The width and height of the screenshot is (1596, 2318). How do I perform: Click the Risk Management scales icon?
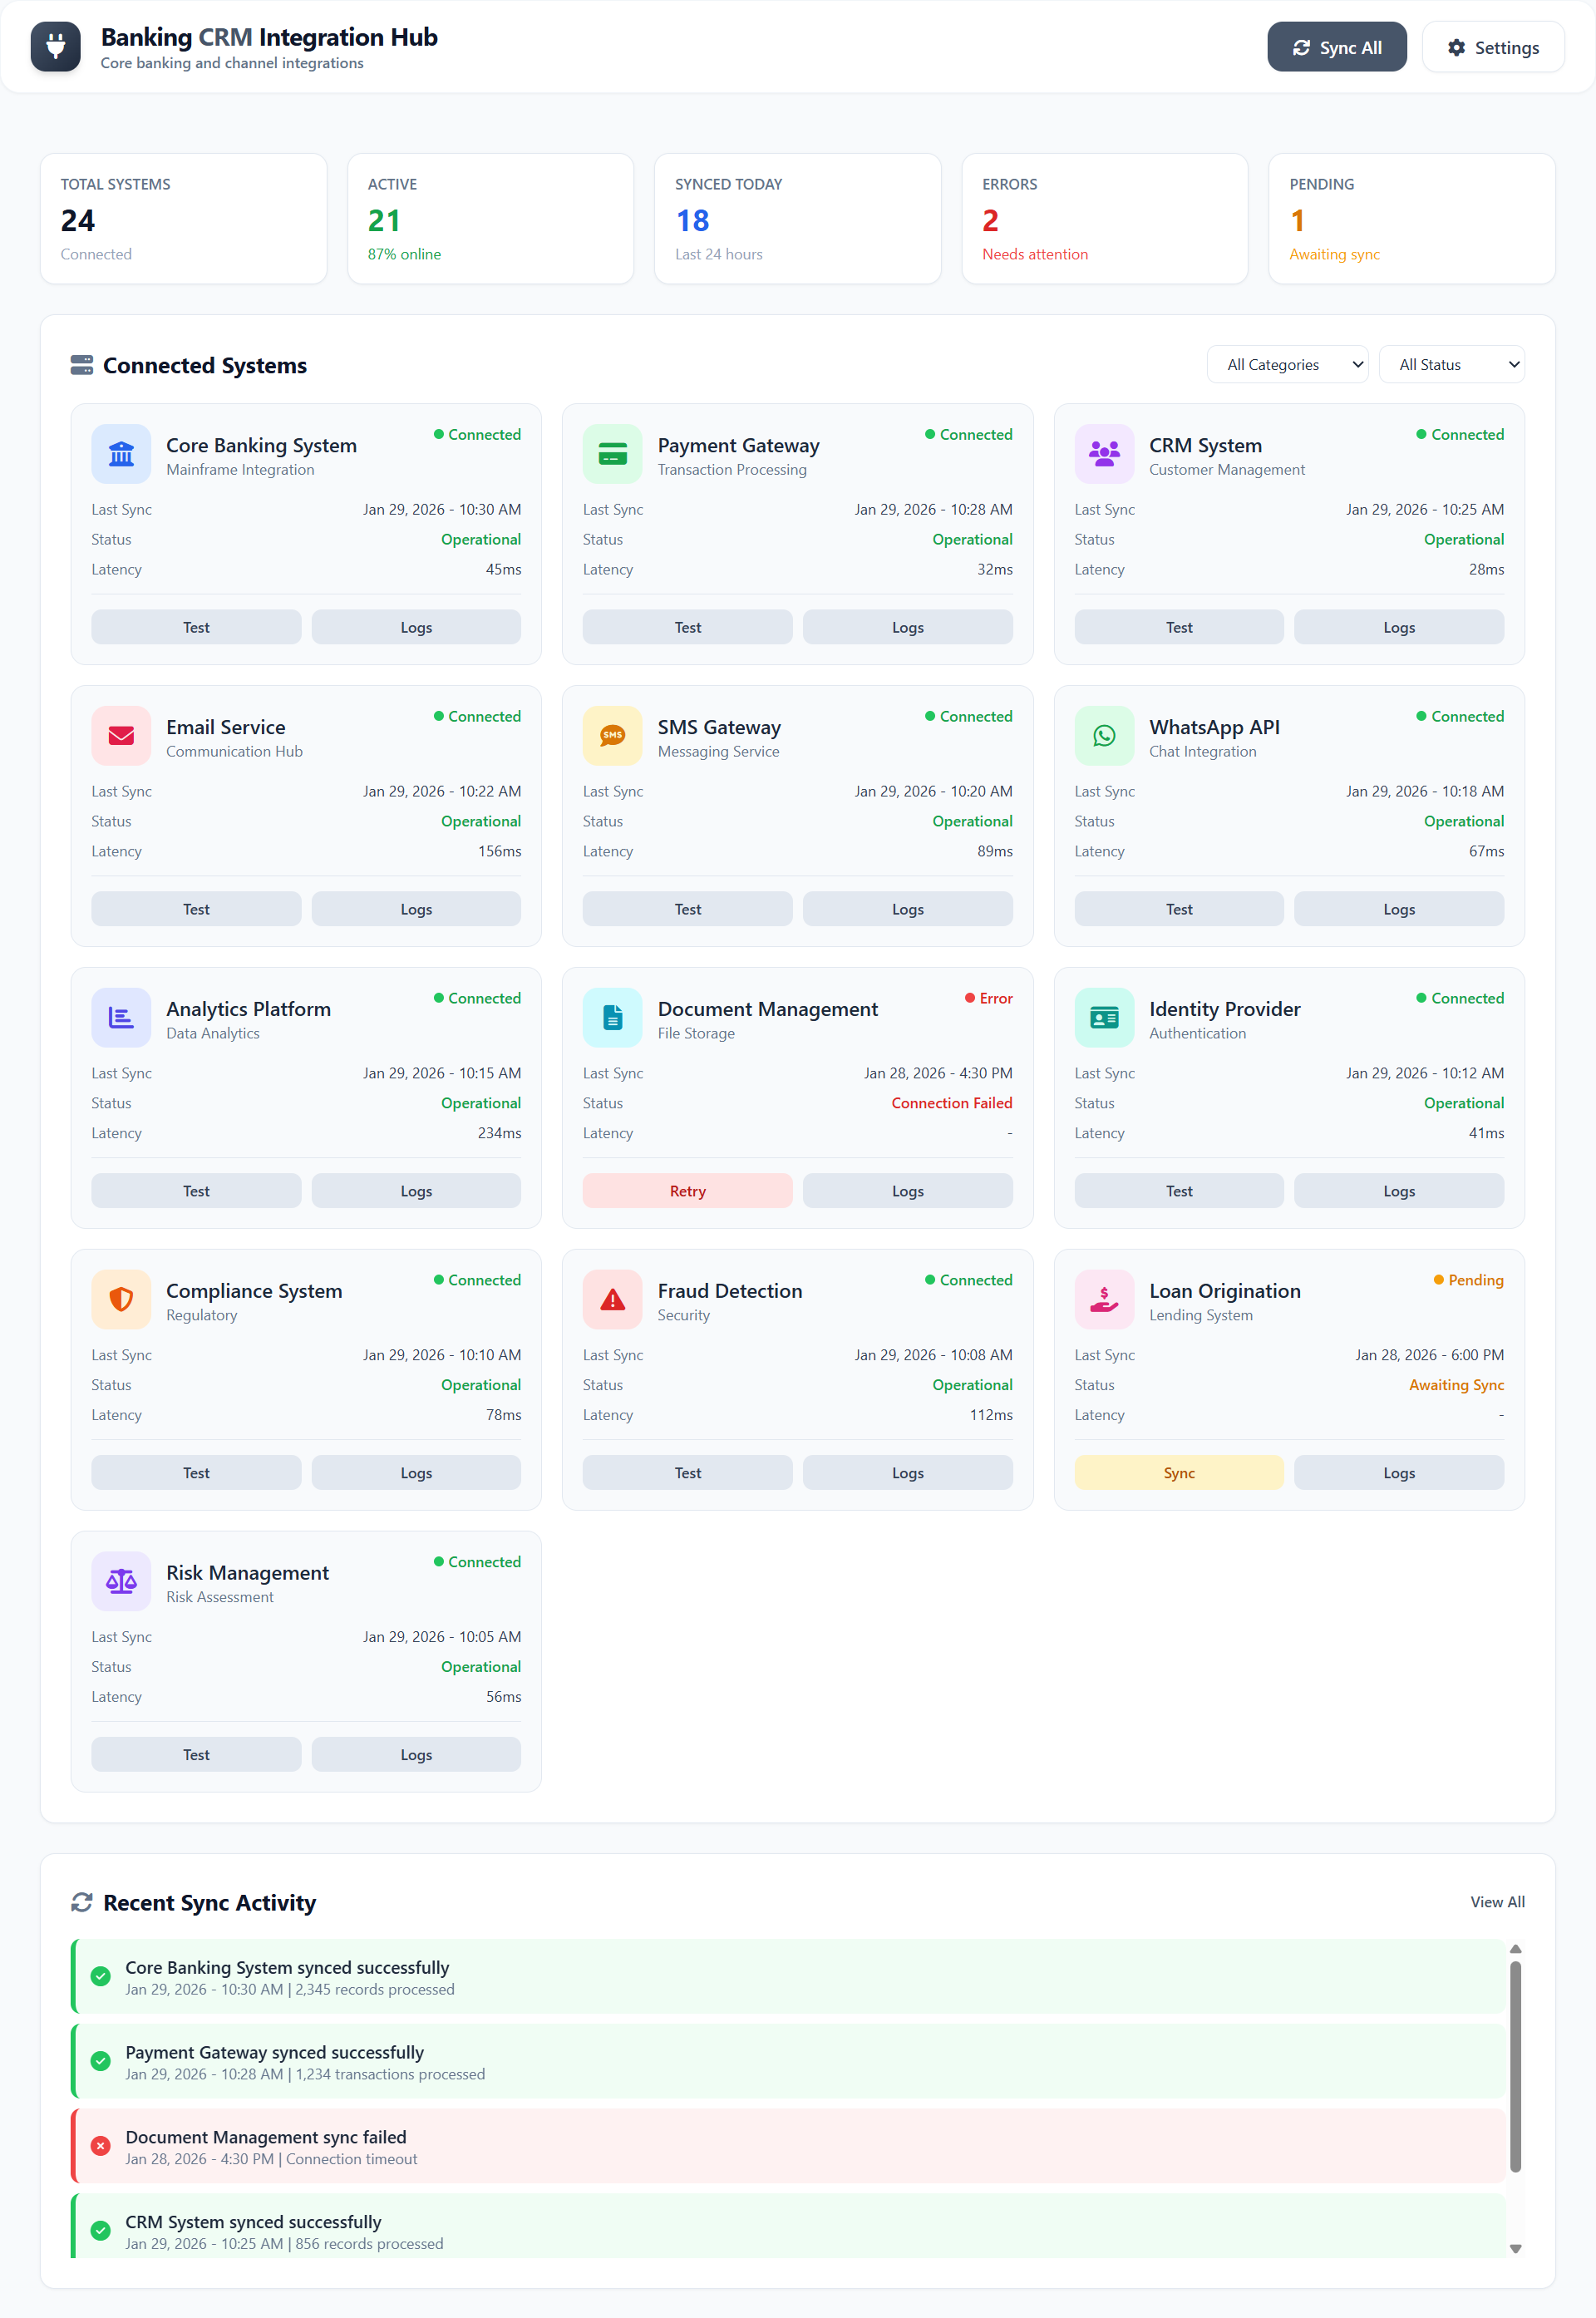tap(120, 1581)
